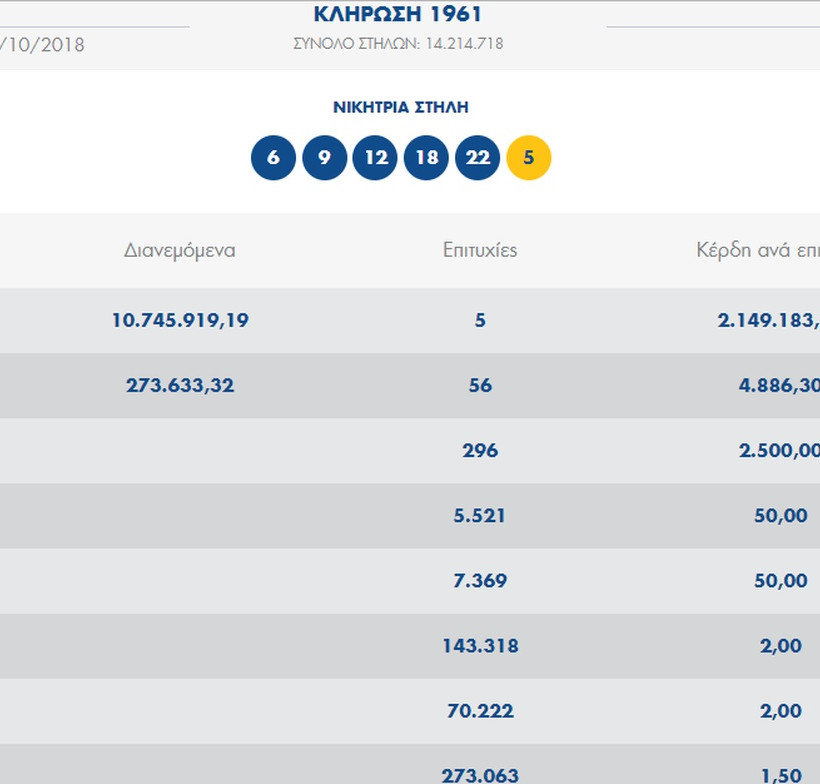The height and width of the screenshot is (784, 820).
Task: Select the winning number ball 12
Action: (375, 157)
